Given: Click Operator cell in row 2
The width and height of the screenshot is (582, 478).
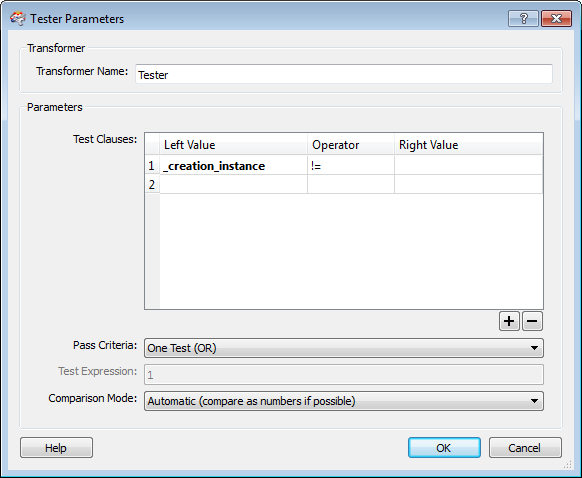Looking at the screenshot, I should tap(351, 184).
